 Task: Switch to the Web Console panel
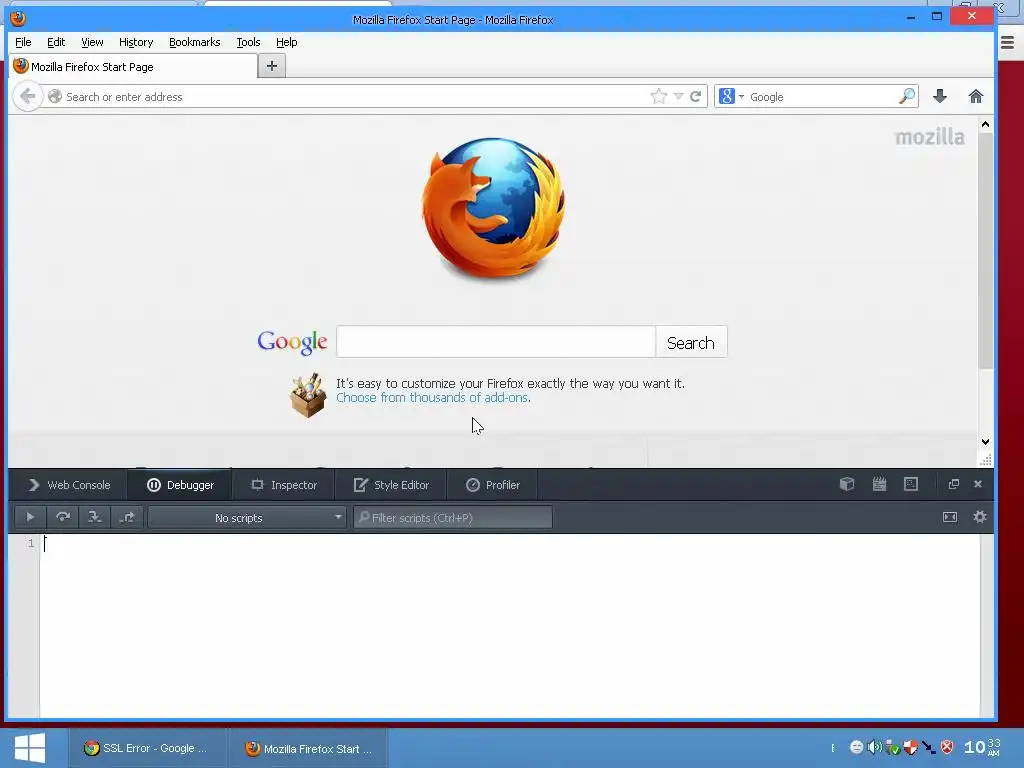pos(69,485)
